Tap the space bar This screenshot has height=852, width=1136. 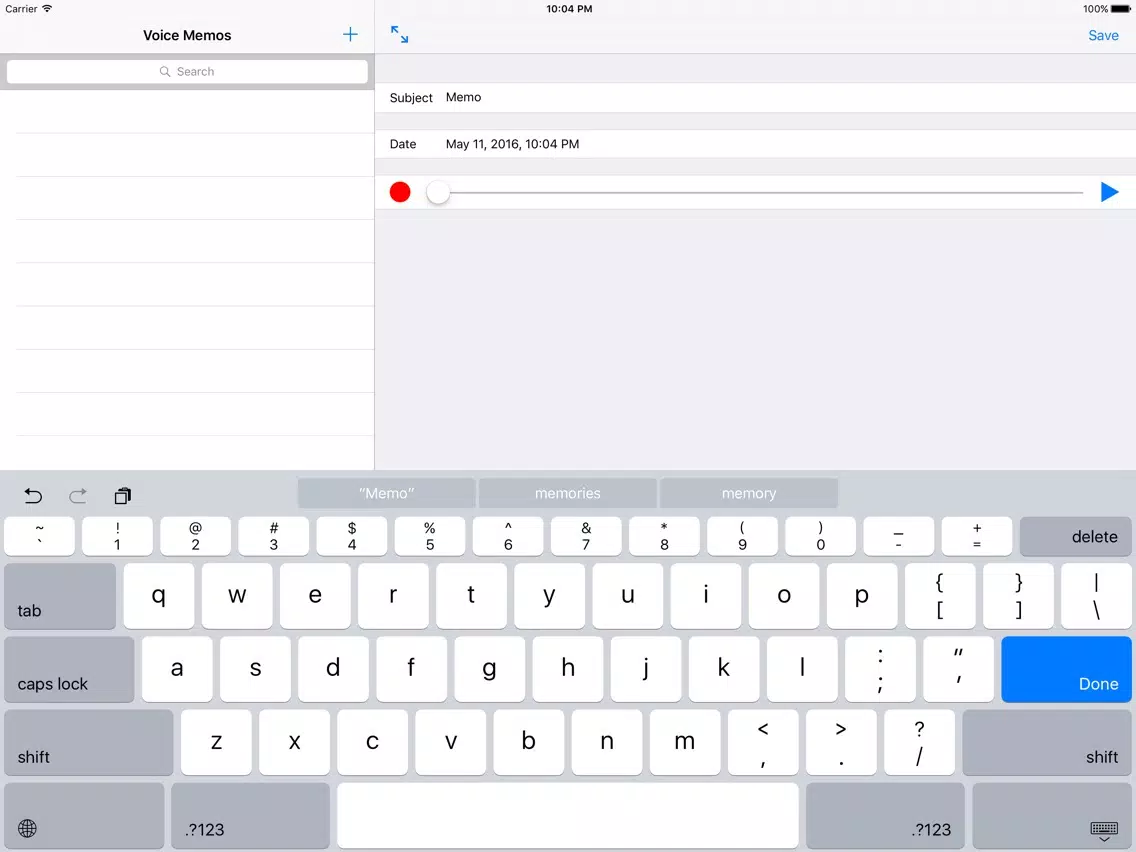click(568, 816)
